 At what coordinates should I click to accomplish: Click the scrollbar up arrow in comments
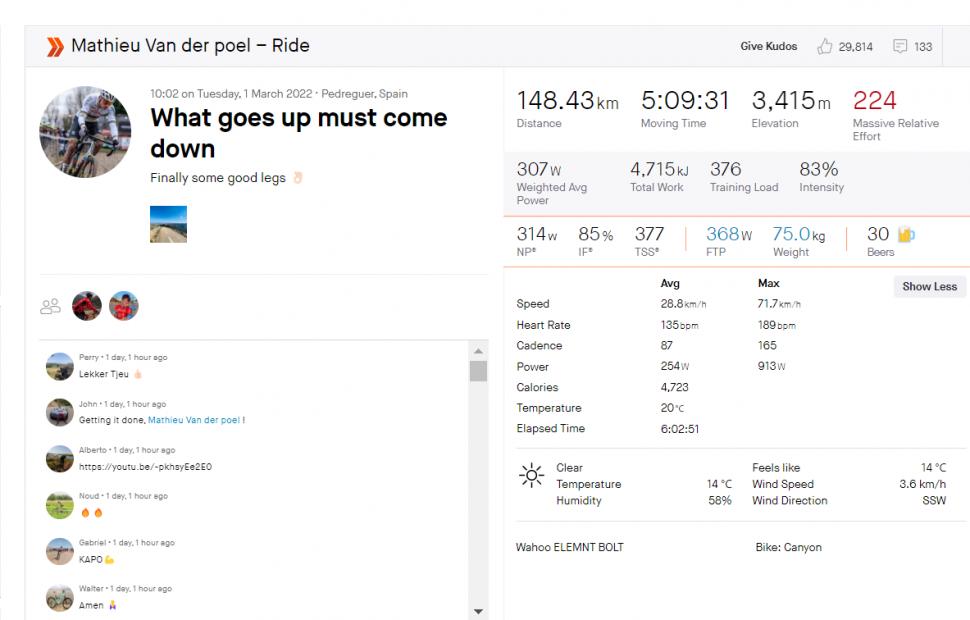(478, 351)
